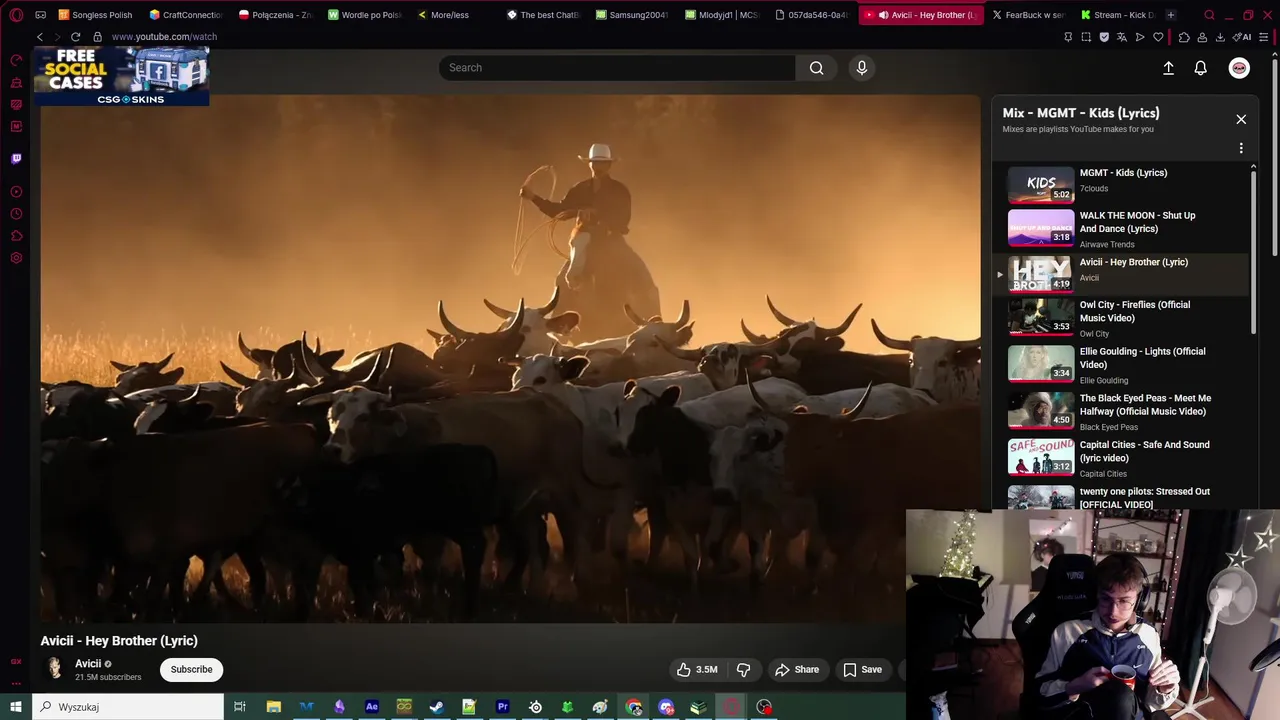The height and width of the screenshot is (720, 1280).
Task: Click the Share button
Action: click(x=797, y=670)
